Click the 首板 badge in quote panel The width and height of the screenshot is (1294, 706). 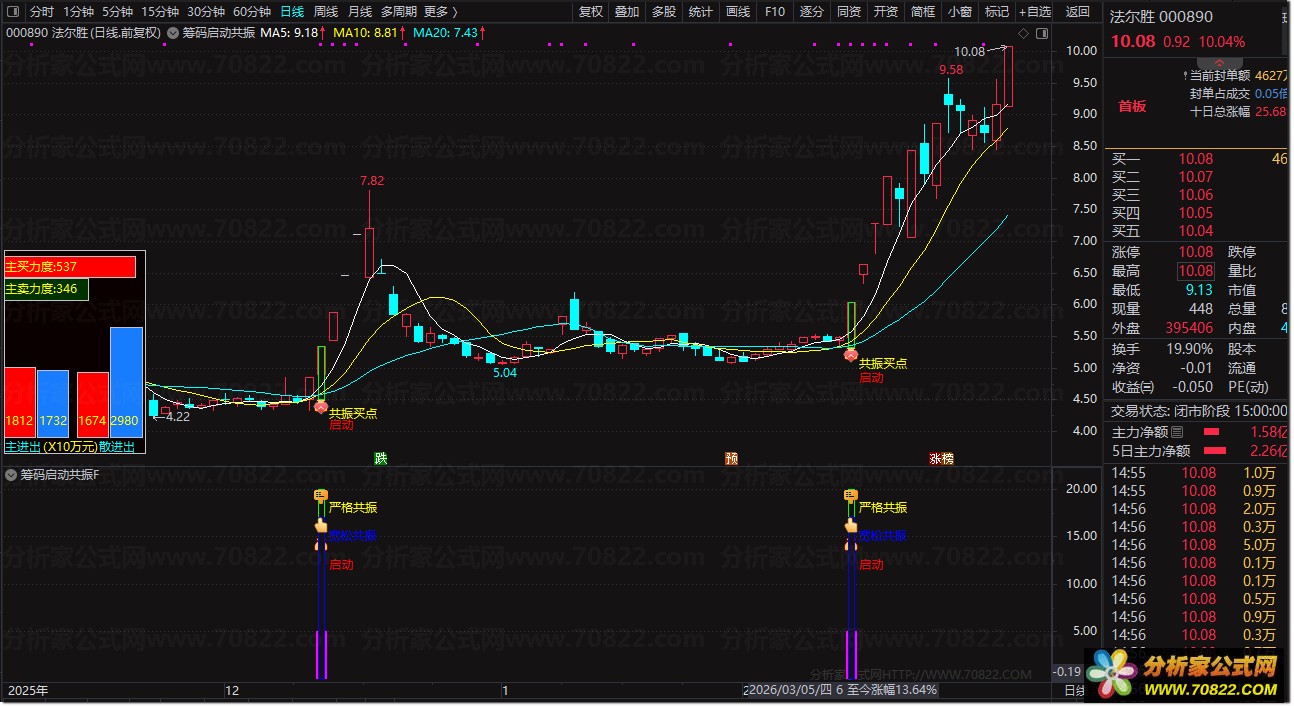(1132, 106)
